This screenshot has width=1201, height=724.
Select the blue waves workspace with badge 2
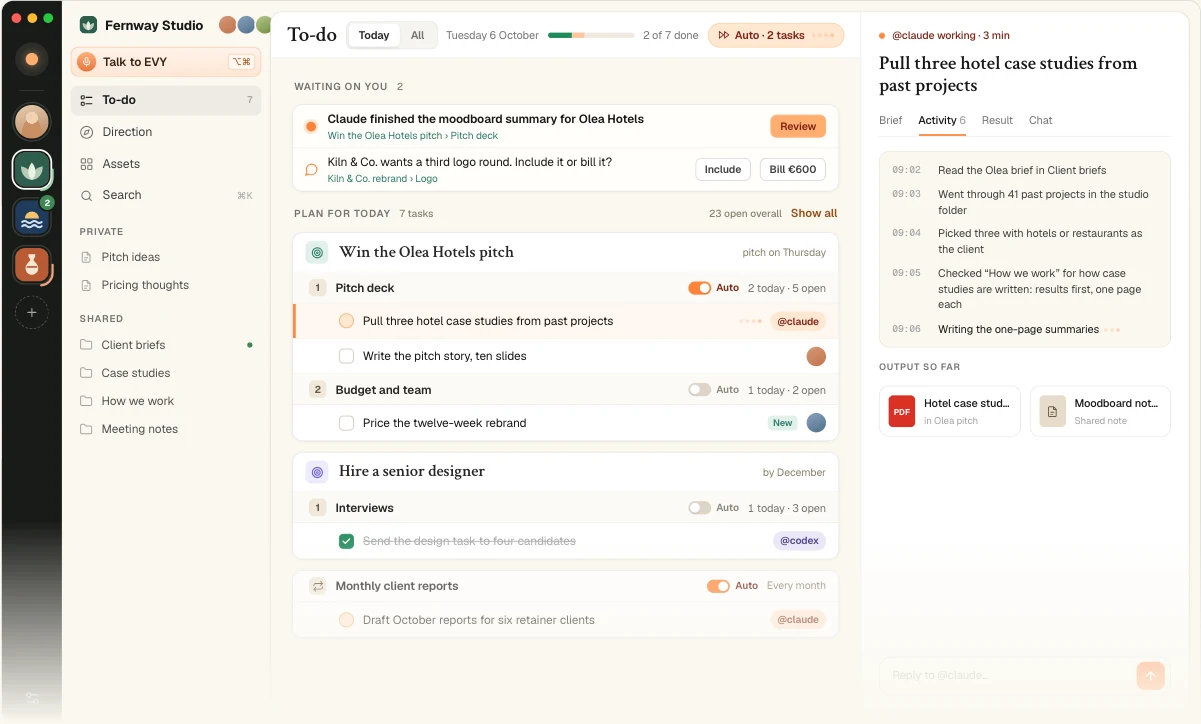pyautogui.click(x=32, y=217)
